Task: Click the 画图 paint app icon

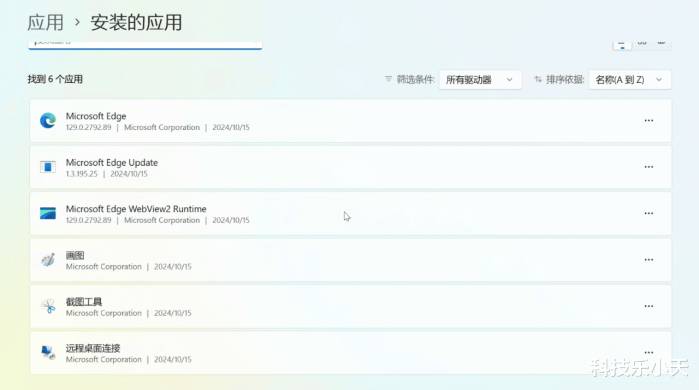Action: 48,259
